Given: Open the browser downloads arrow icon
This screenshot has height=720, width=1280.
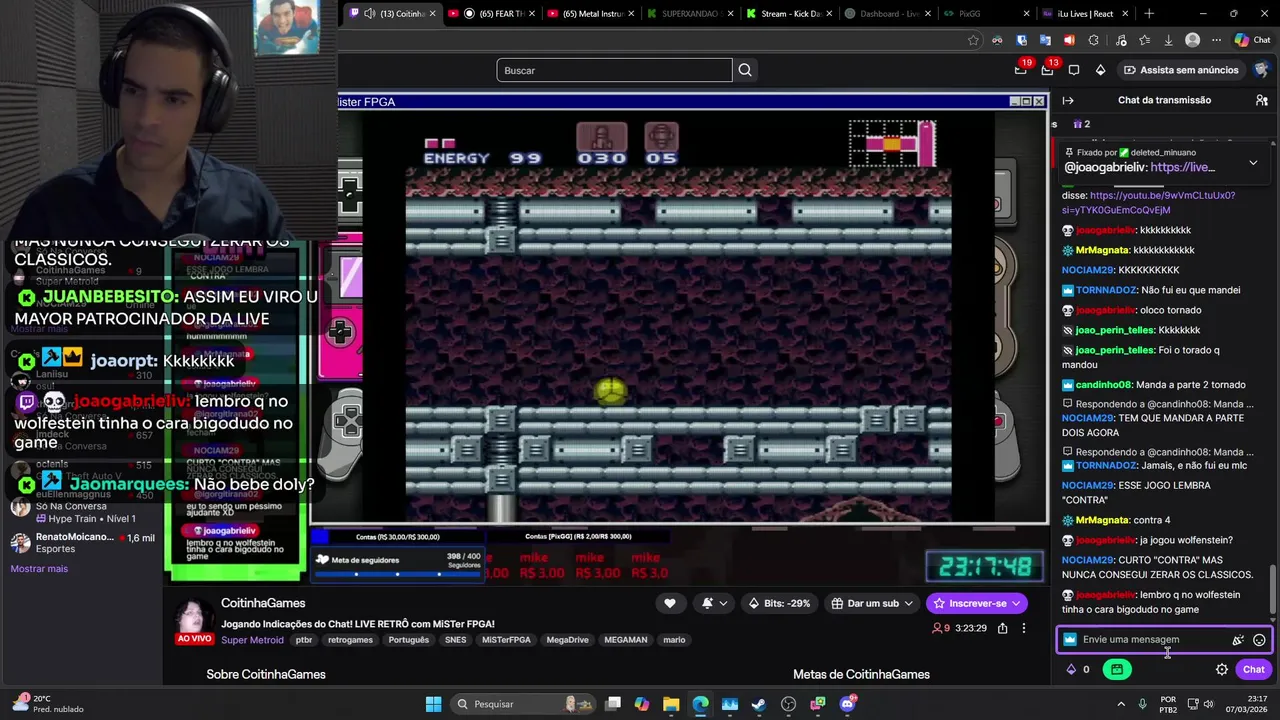Looking at the screenshot, I should 1168,40.
